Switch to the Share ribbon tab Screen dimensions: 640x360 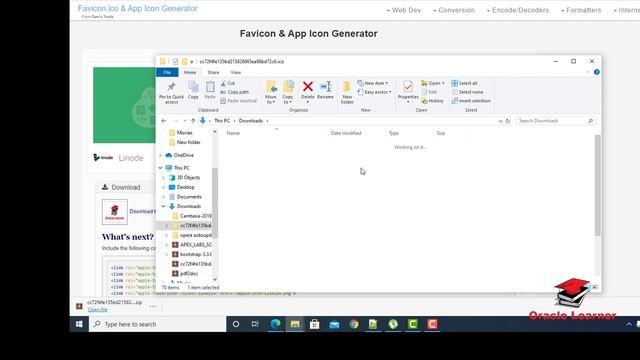(213, 72)
